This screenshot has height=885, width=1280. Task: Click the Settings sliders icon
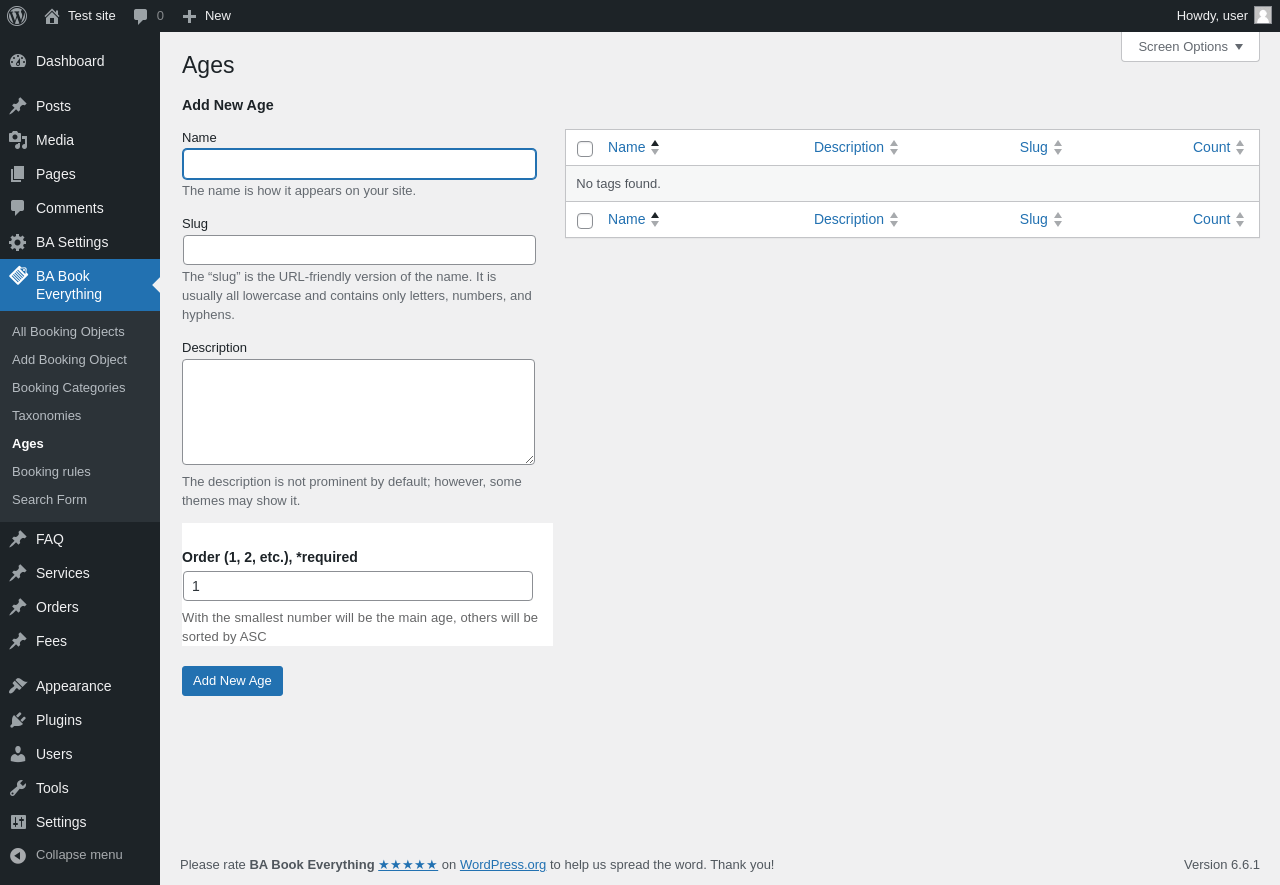point(18,822)
